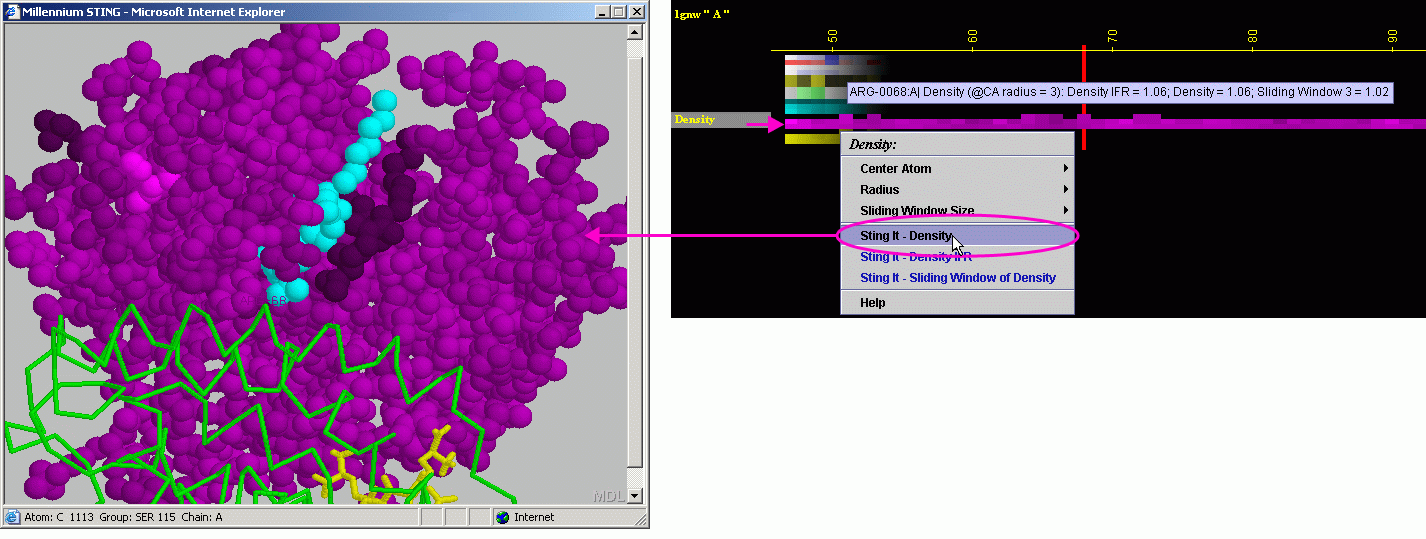
Task: Click sequence position label 90
Action: (1393, 35)
